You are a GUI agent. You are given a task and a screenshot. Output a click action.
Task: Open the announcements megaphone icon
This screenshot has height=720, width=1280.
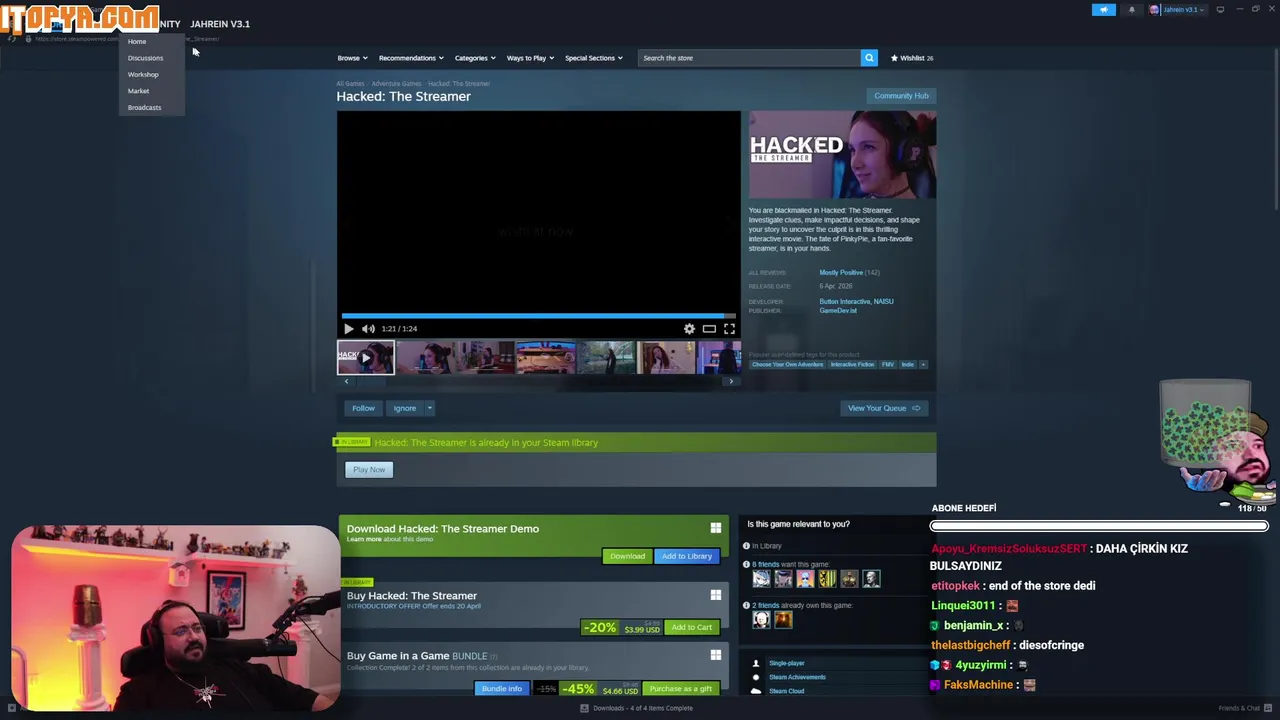click(1104, 10)
